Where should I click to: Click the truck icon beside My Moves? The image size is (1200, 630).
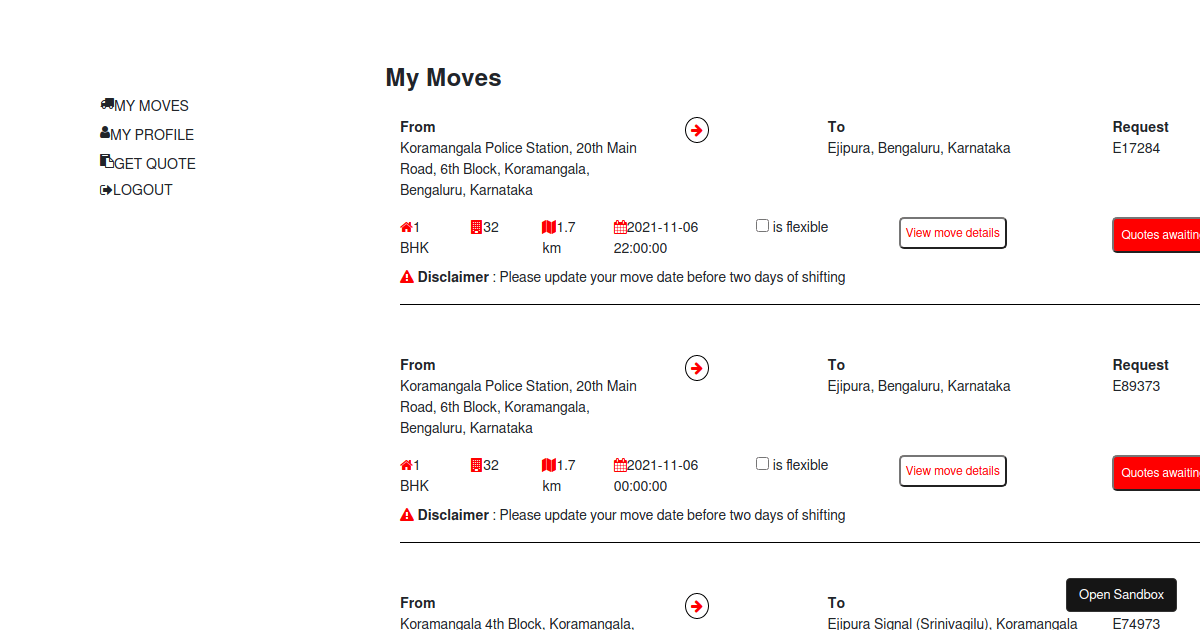[107, 104]
